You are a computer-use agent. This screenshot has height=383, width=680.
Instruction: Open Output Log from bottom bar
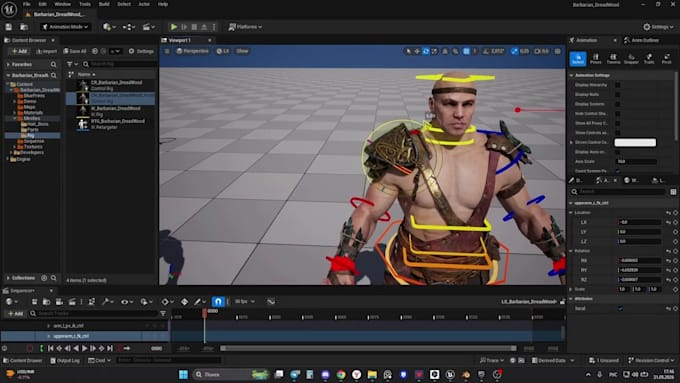65,360
